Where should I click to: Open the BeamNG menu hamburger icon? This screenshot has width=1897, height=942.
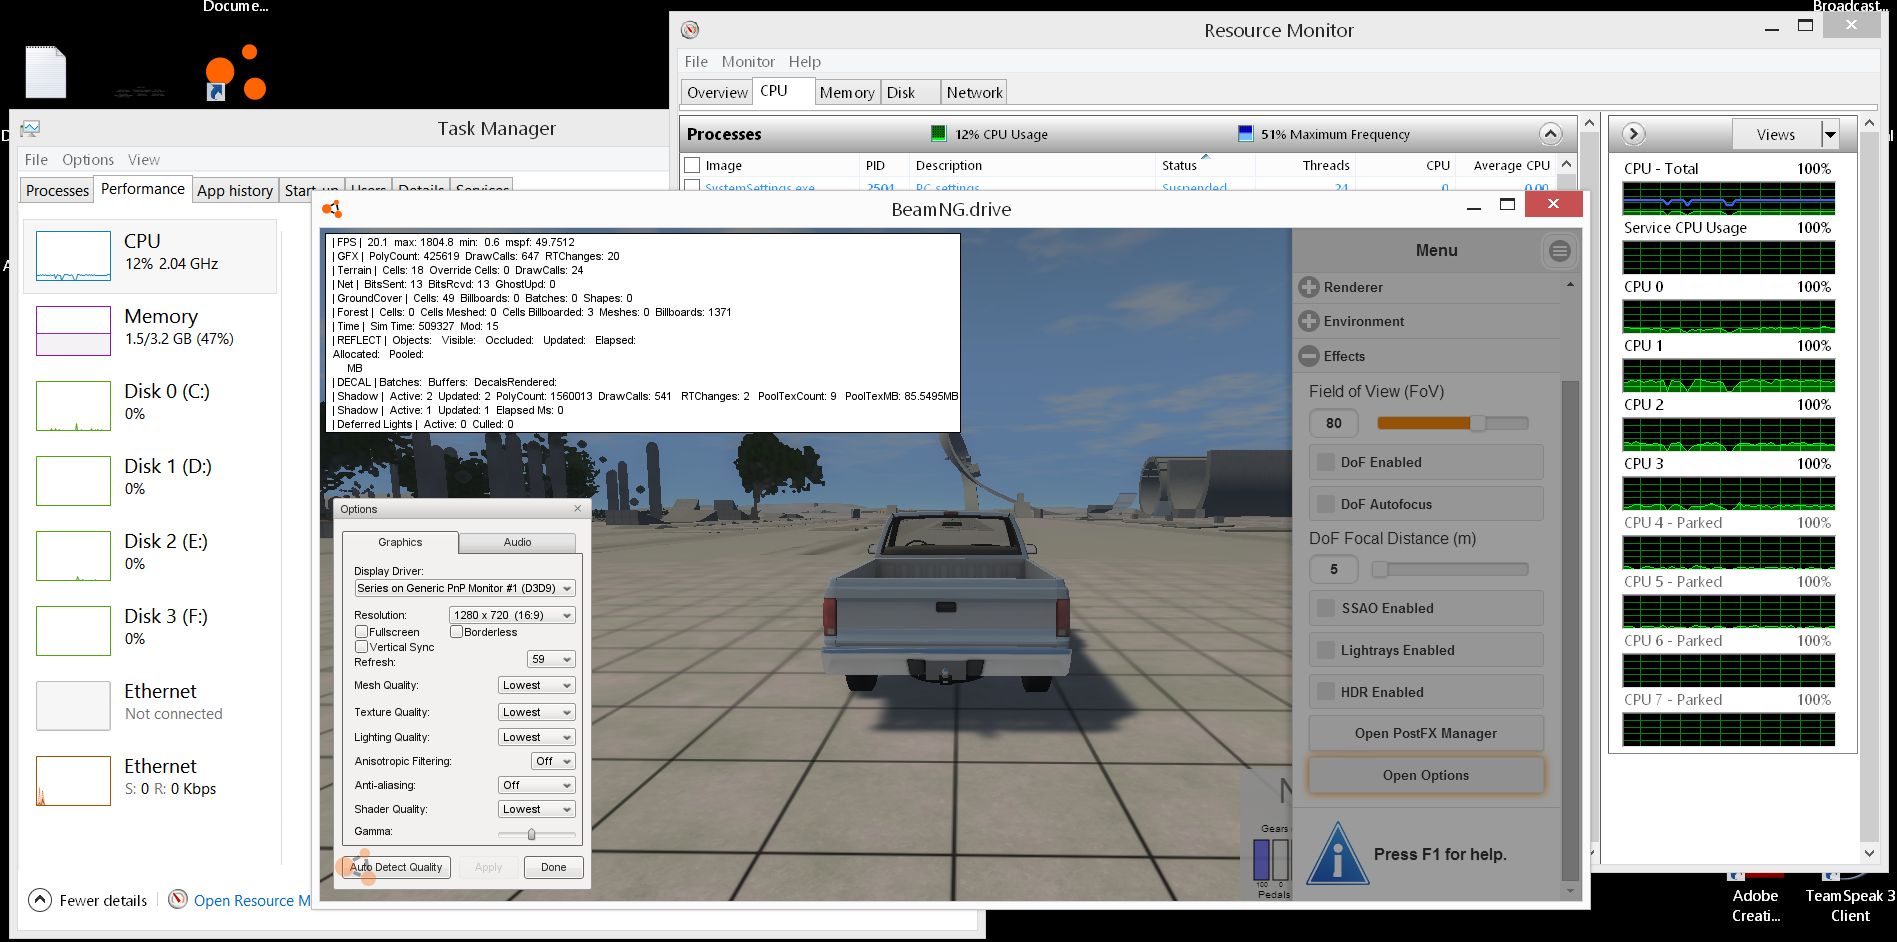[x=1559, y=251]
